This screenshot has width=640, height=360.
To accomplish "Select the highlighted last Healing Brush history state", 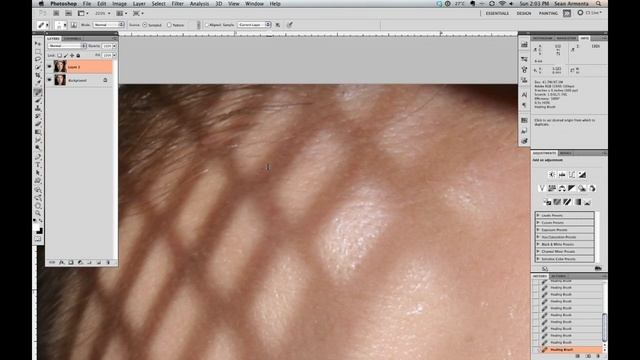I will [570, 350].
